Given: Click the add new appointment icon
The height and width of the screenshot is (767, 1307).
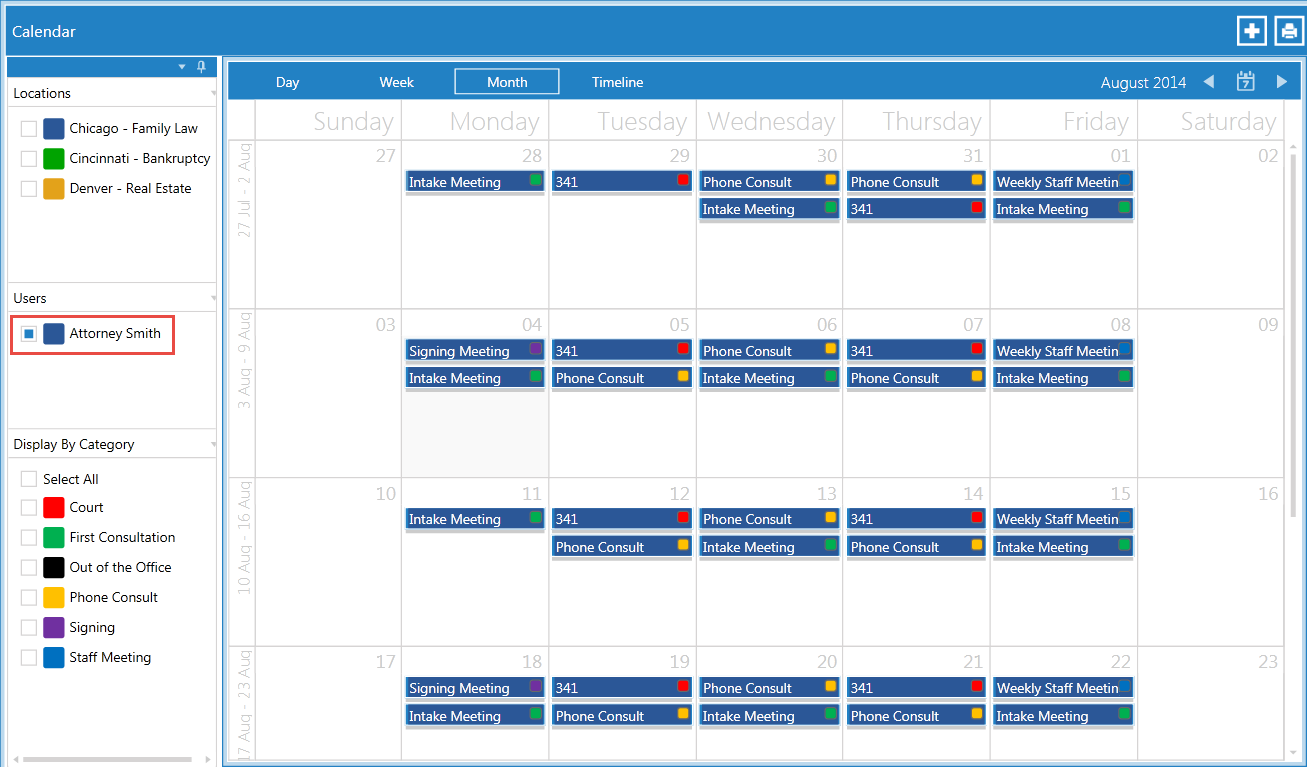Looking at the screenshot, I should tap(1251, 30).
